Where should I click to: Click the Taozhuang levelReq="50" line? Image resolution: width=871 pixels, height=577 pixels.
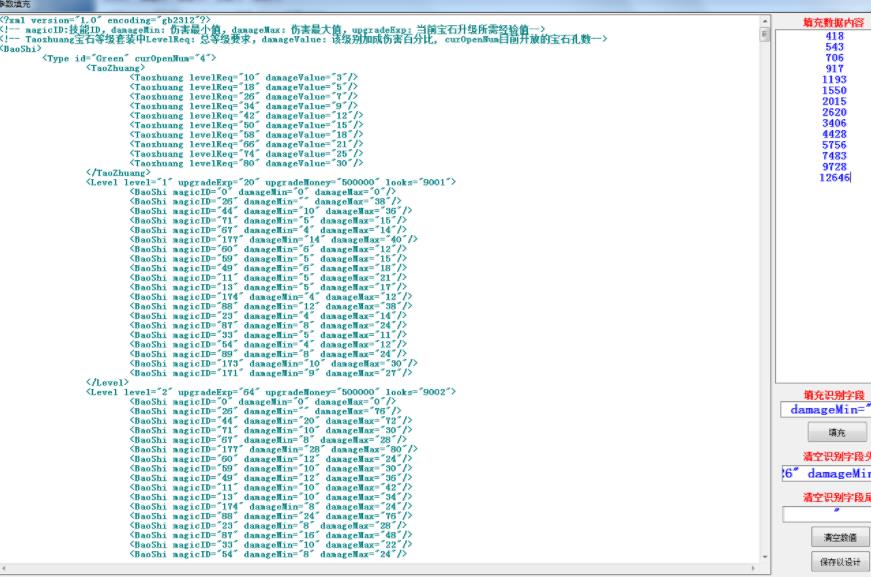pos(247,125)
